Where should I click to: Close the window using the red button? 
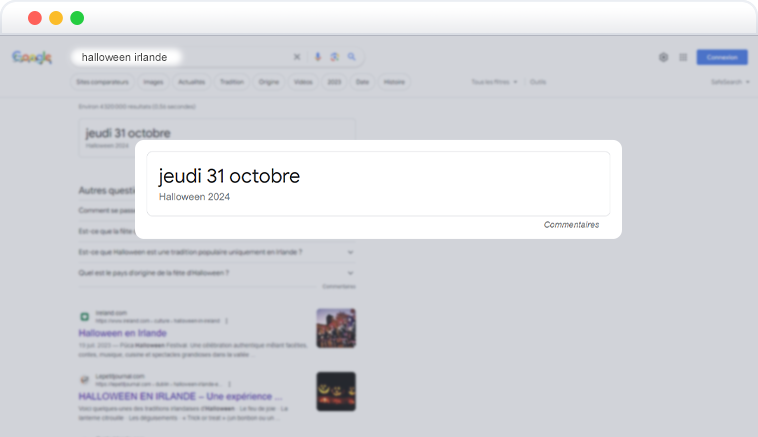(x=35, y=18)
